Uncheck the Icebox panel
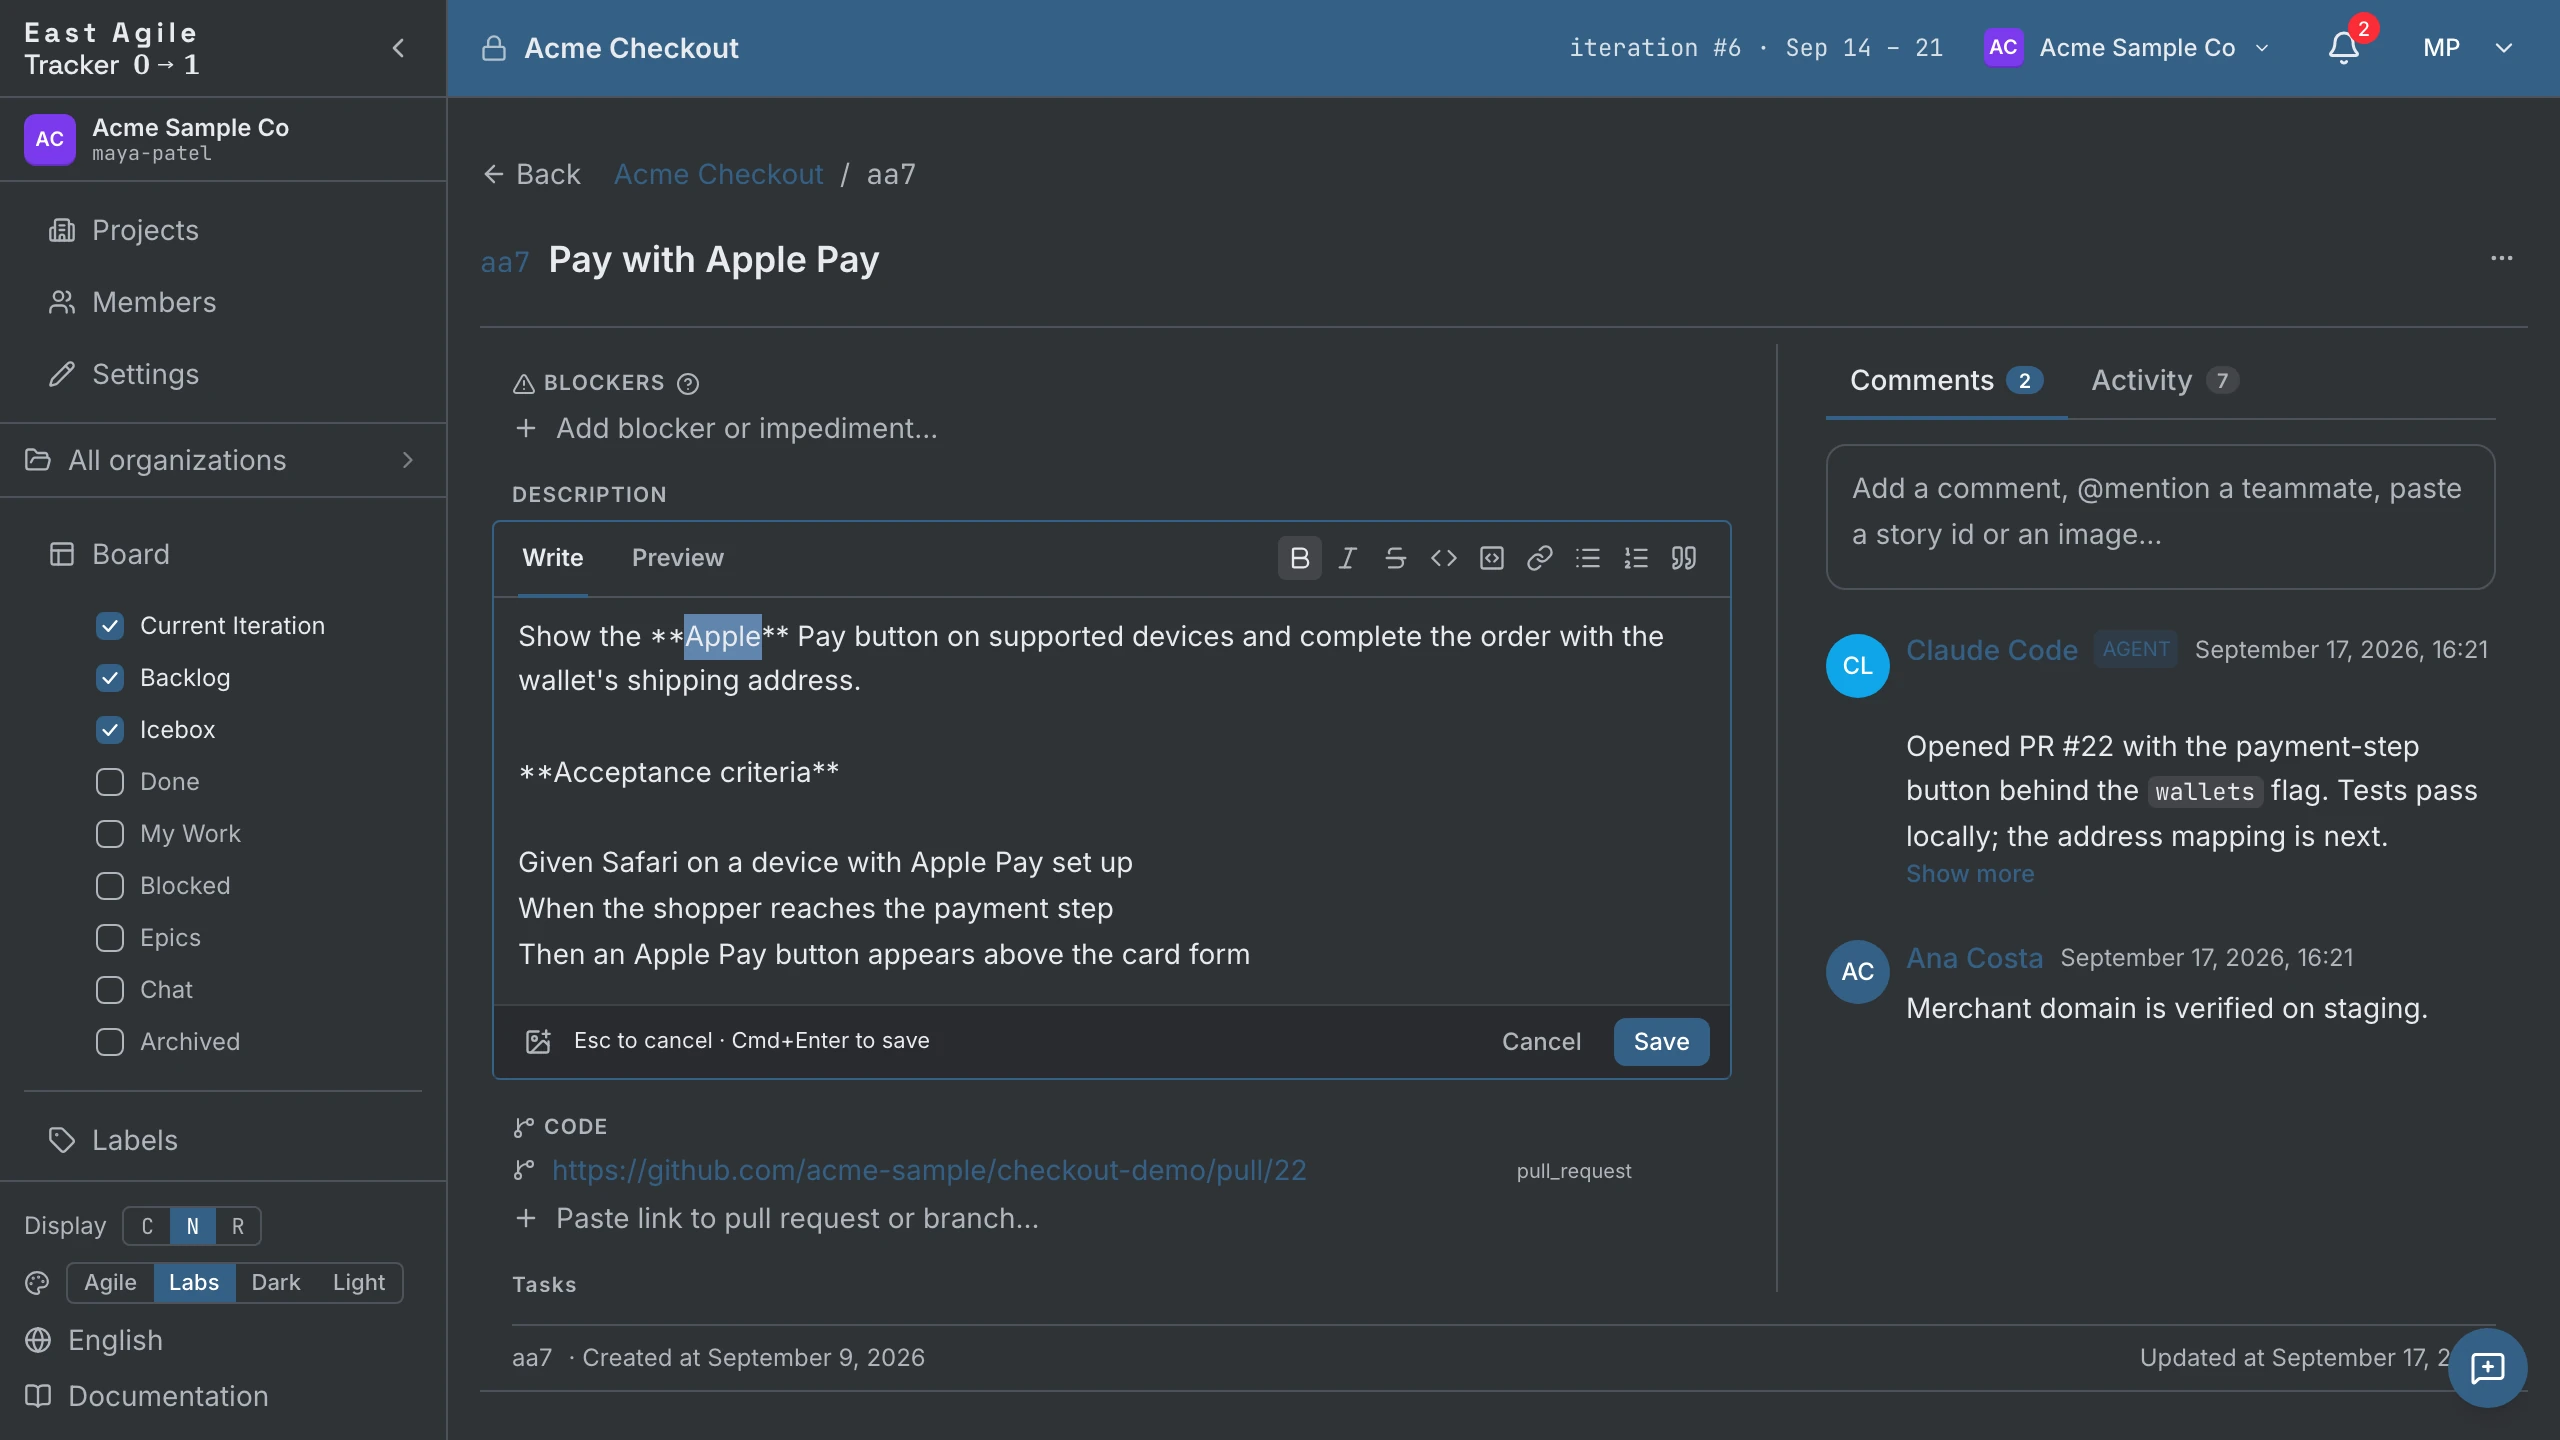Image resolution: width=2560 pixels, height=1440 pixels. tap(110, 730)
